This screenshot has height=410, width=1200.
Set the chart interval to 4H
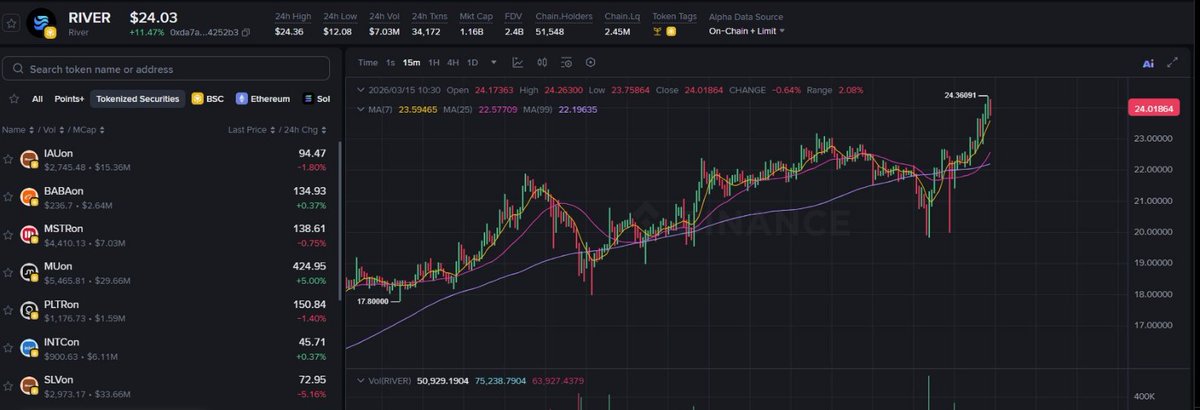[453, 63]
